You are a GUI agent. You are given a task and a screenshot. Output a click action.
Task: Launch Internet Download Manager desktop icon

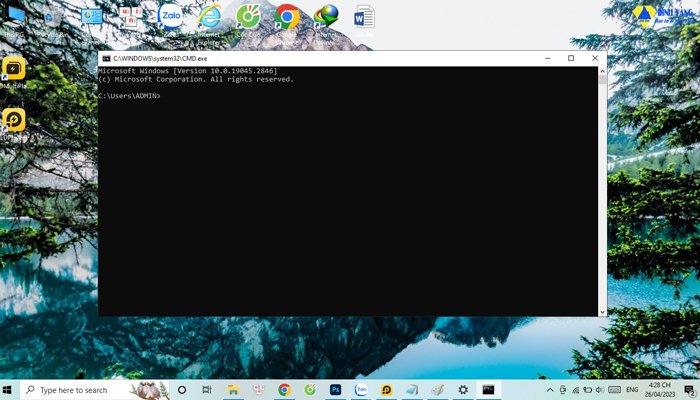coord(326,17)
